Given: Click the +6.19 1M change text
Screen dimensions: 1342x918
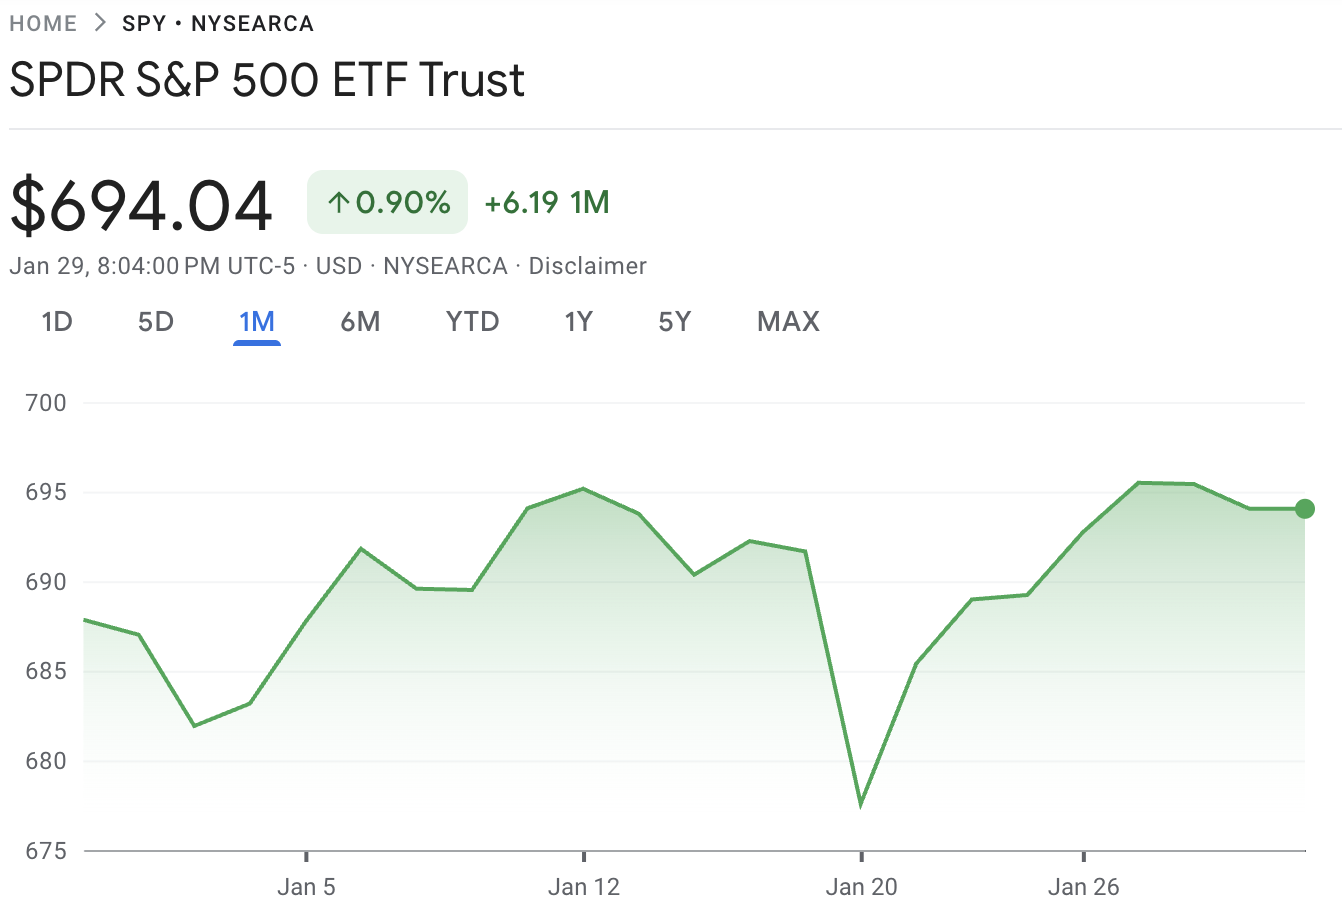Looking at the screenshot, I should coord(546,201).
